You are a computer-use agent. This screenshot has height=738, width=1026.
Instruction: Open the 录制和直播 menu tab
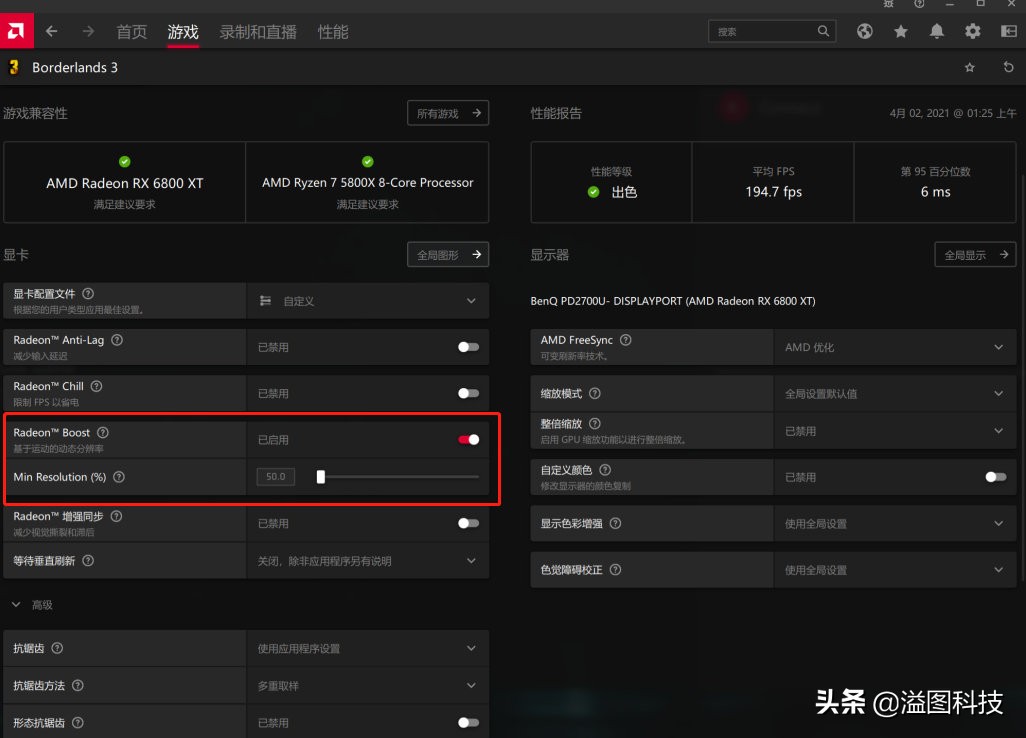pos(258,31)
